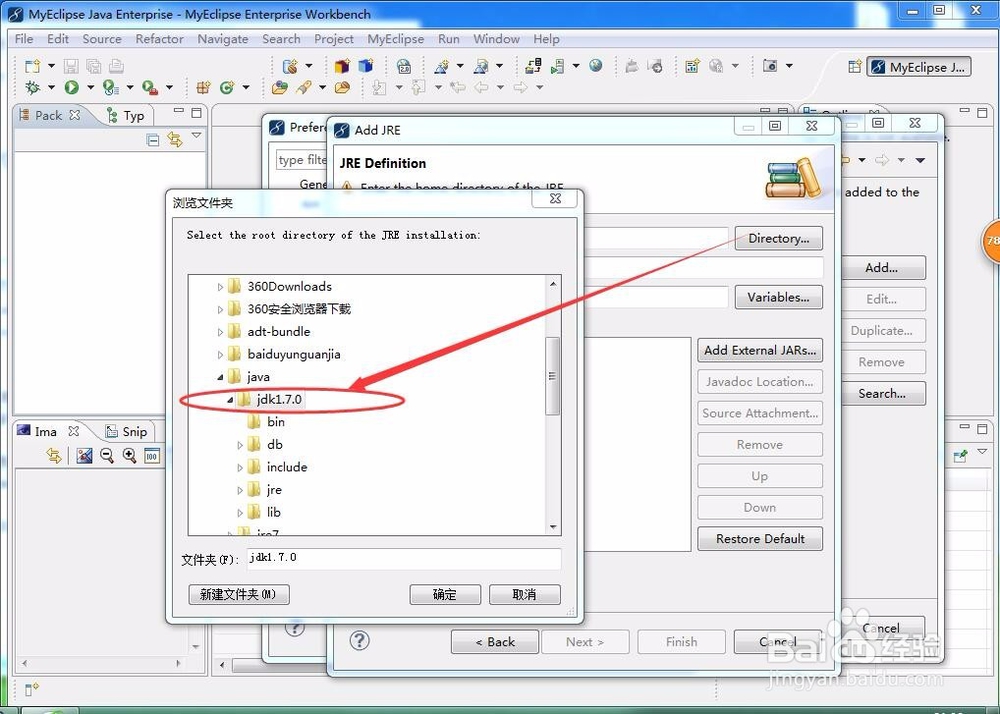Click the 文件夹 name input field

click(404, 558)
